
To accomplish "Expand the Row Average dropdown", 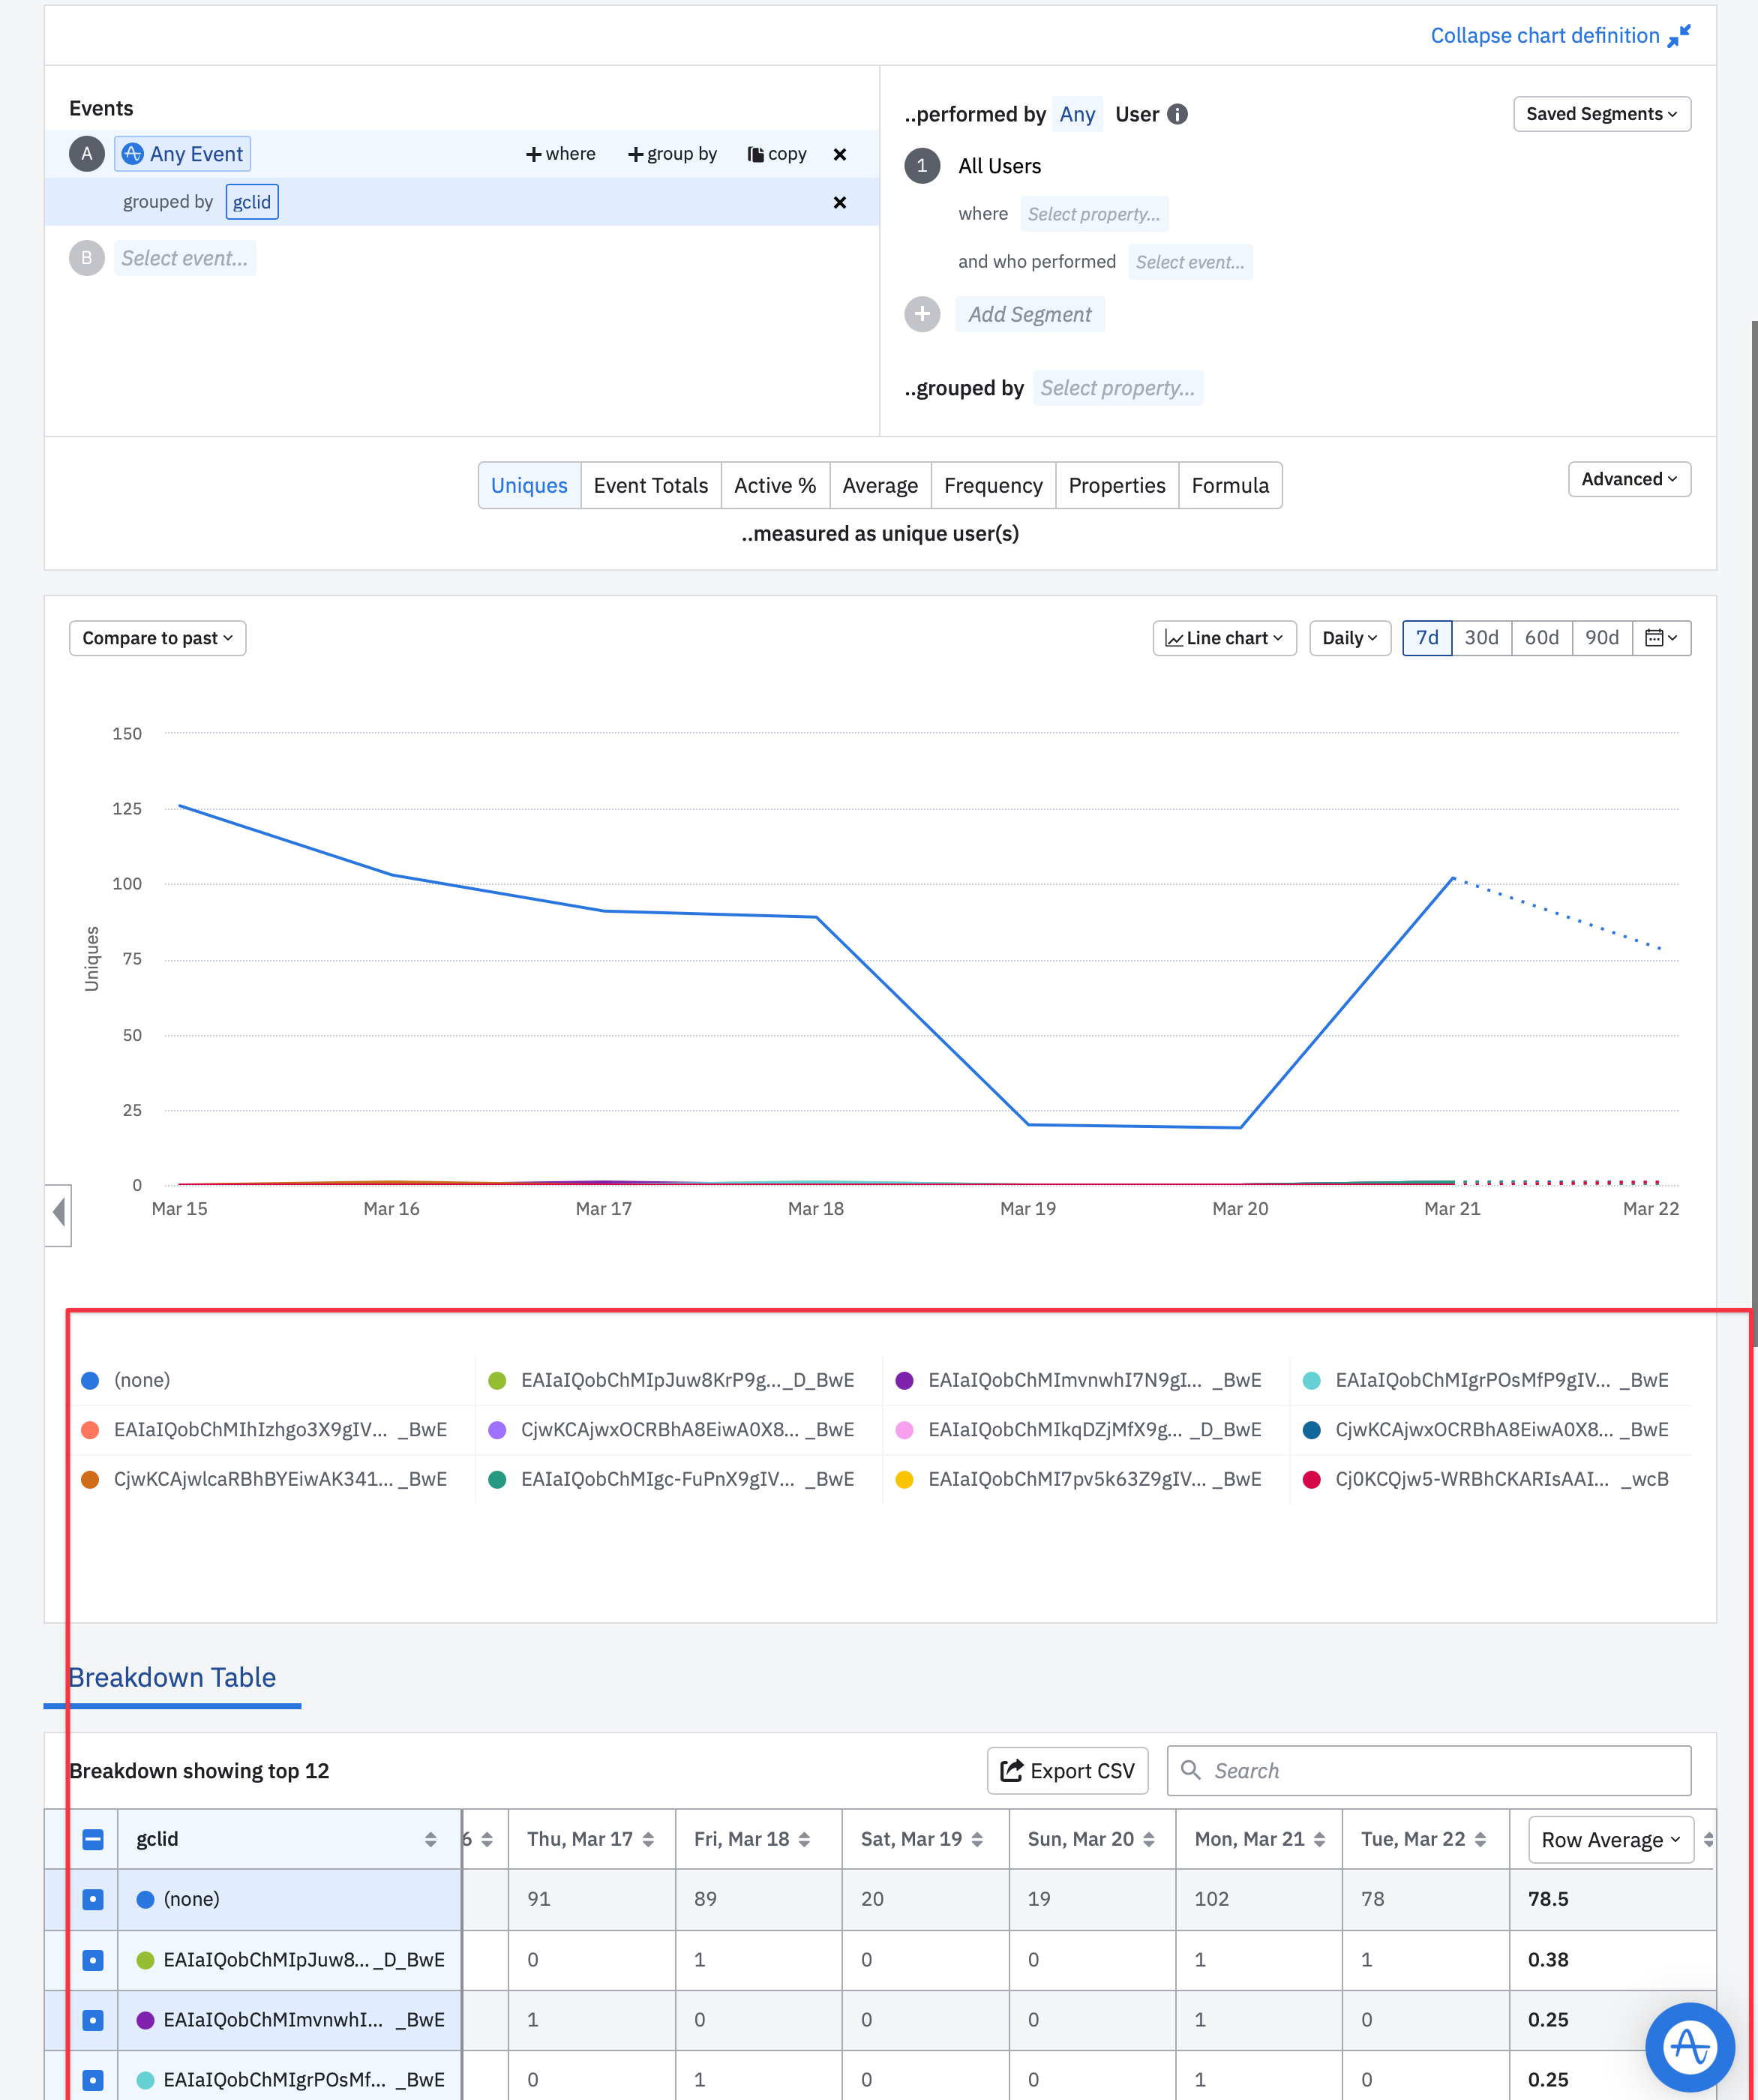I will [x=1610, y=1840].
